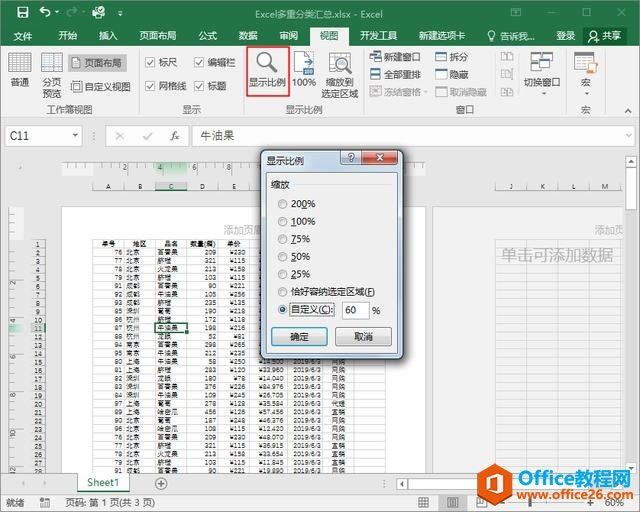
Task: Split the window (拆分)
Action: (451, 57)
